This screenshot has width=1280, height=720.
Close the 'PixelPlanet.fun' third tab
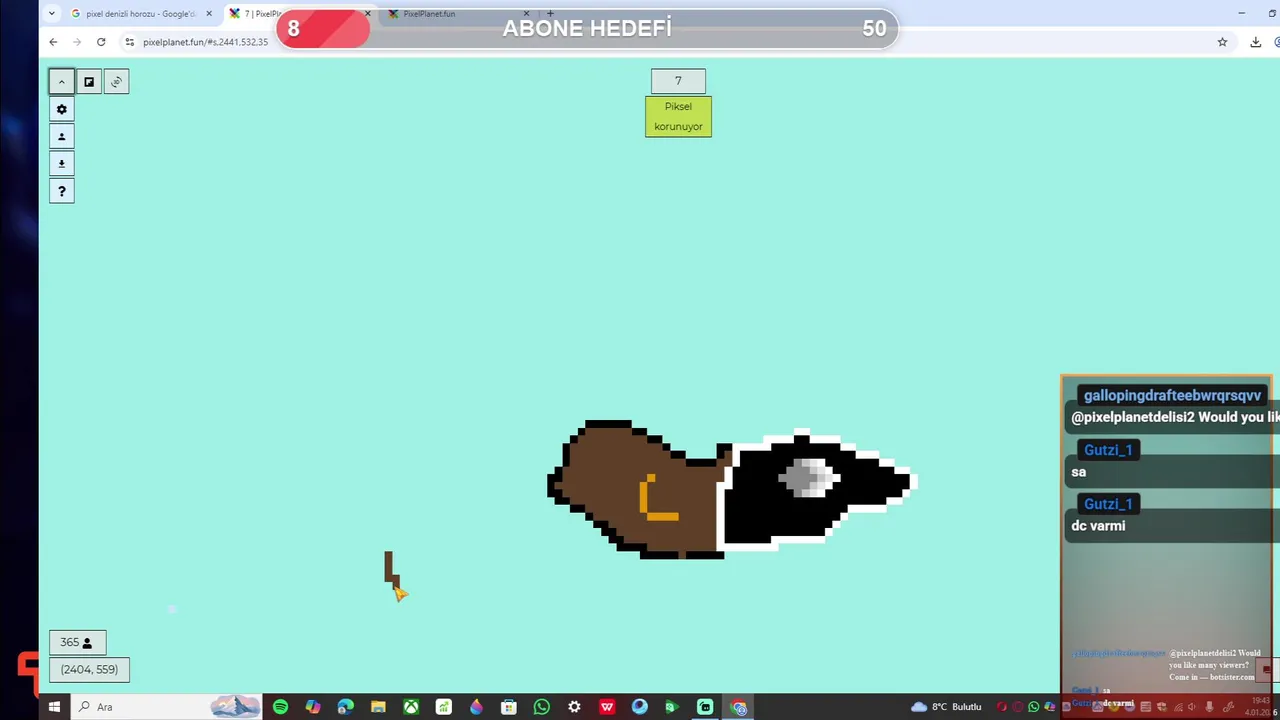click(x=526, y=14)
